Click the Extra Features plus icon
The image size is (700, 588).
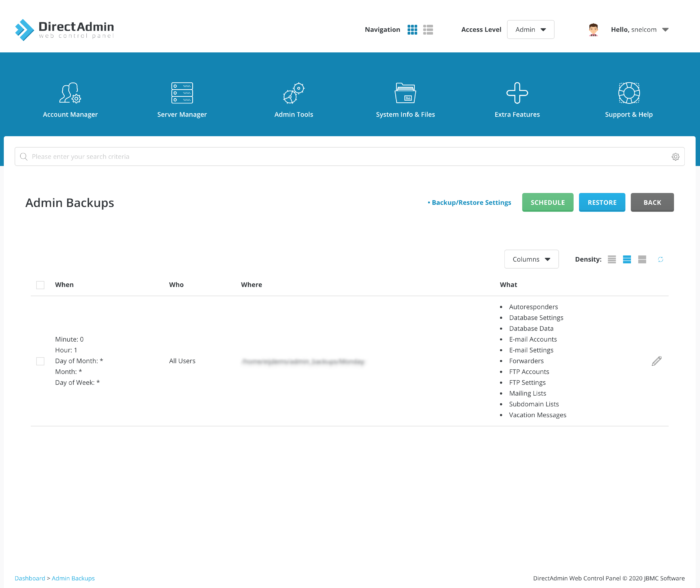[x=517, y=93]
